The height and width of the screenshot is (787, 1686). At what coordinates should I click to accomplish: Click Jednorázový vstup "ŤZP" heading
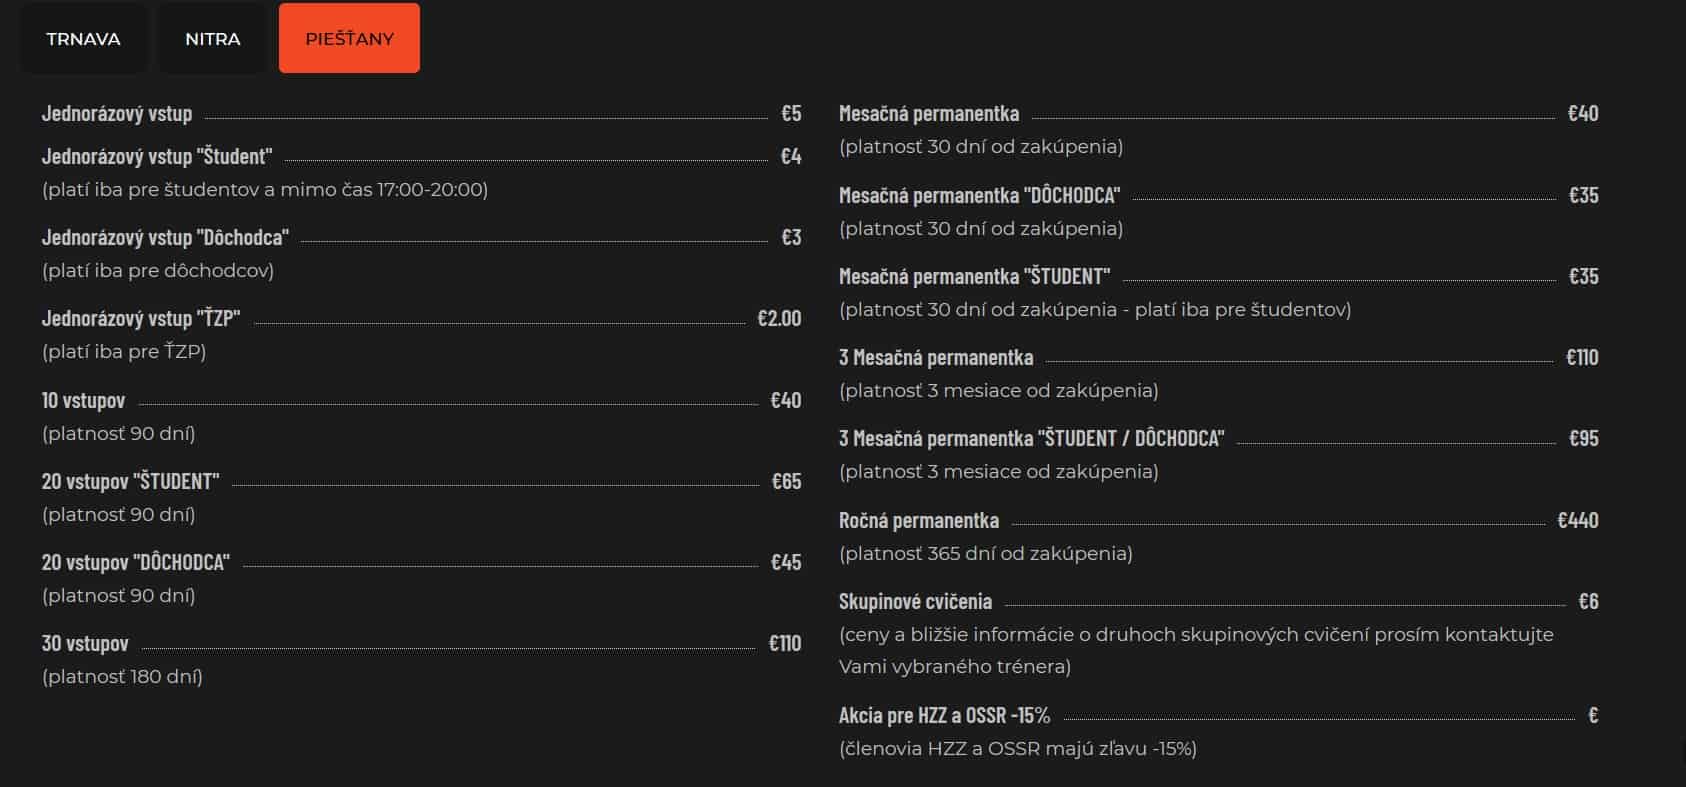tap(141, 319)
